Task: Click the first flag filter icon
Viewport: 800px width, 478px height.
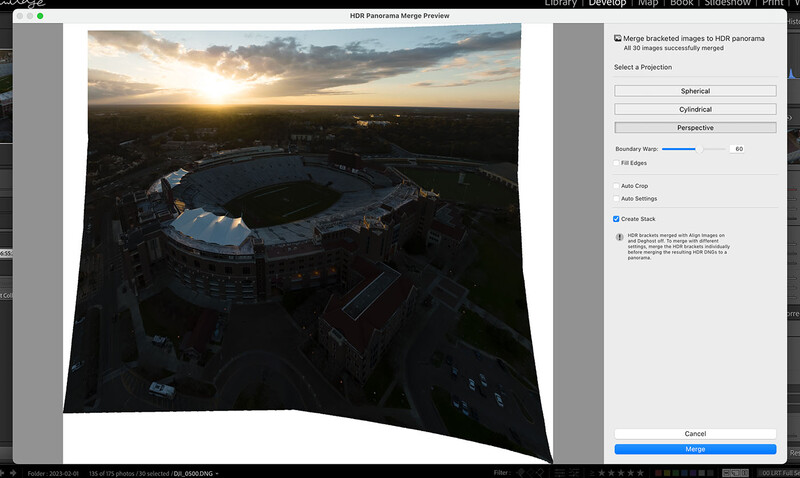Action: (520, 473)
